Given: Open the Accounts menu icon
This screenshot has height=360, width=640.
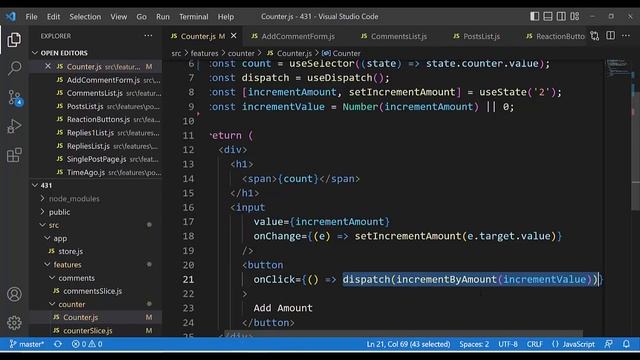Looking at the screenshot, I should tap(14, 294).
